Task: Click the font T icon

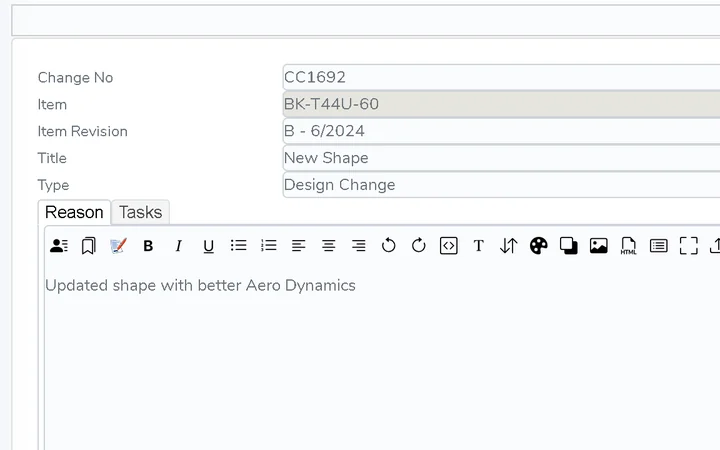Action: pos(478,246)
